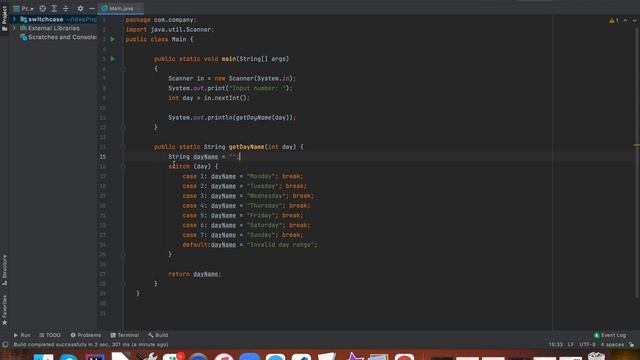The height and width of the screenshot is (360, 640).
Task: Hide the Project tool window
Action: tap(92, 8)
